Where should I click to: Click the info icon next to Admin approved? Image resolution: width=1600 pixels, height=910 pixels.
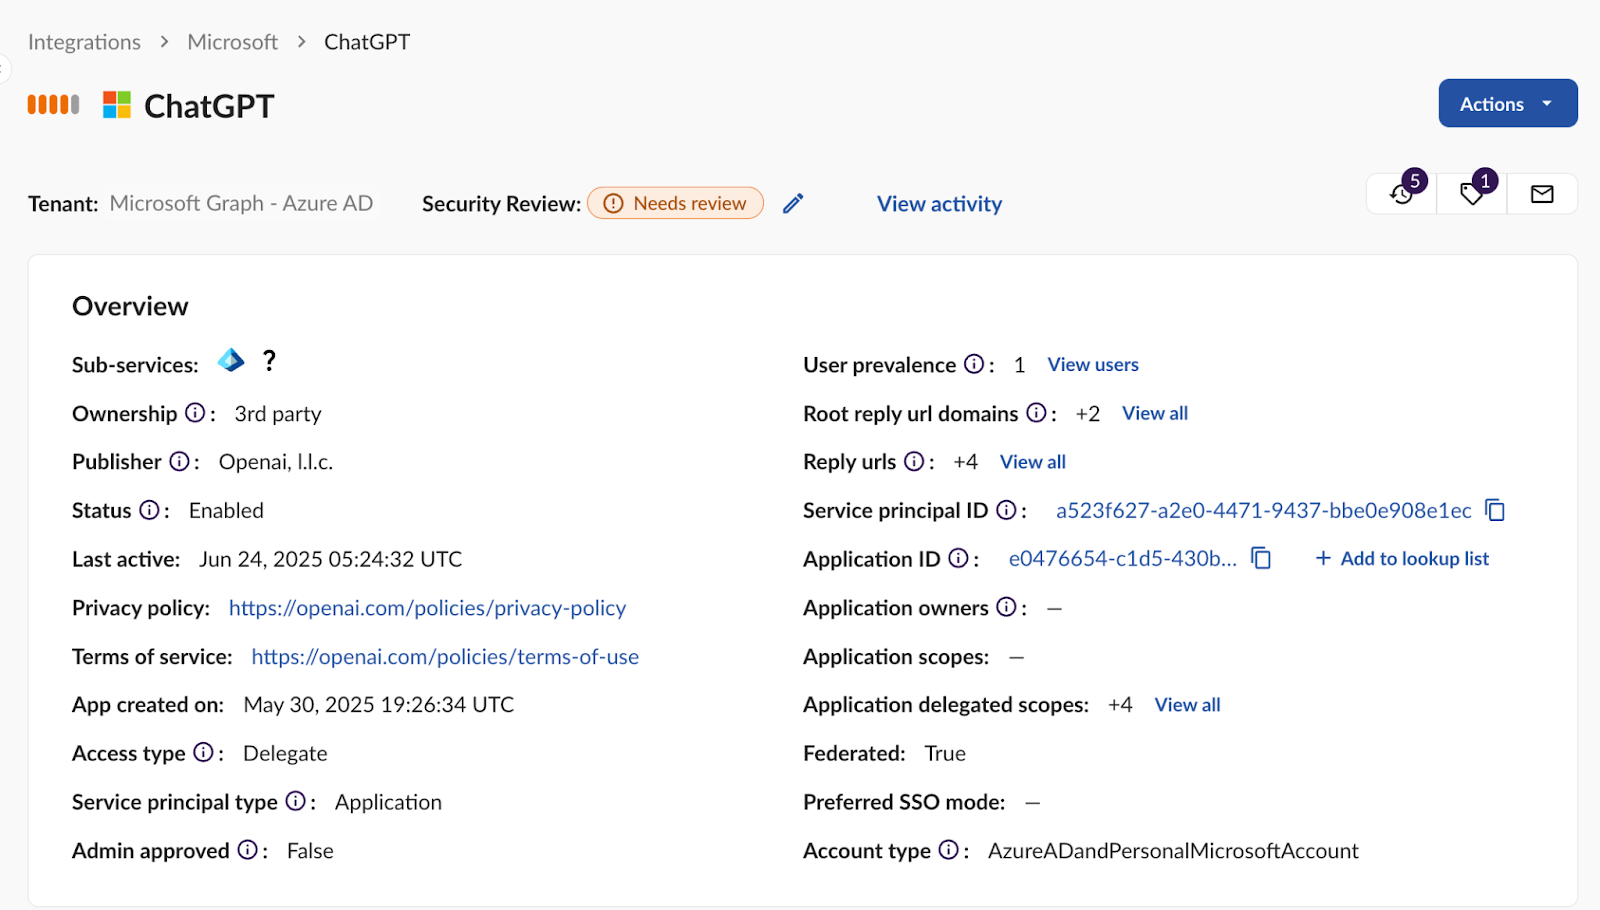[247, 850]
